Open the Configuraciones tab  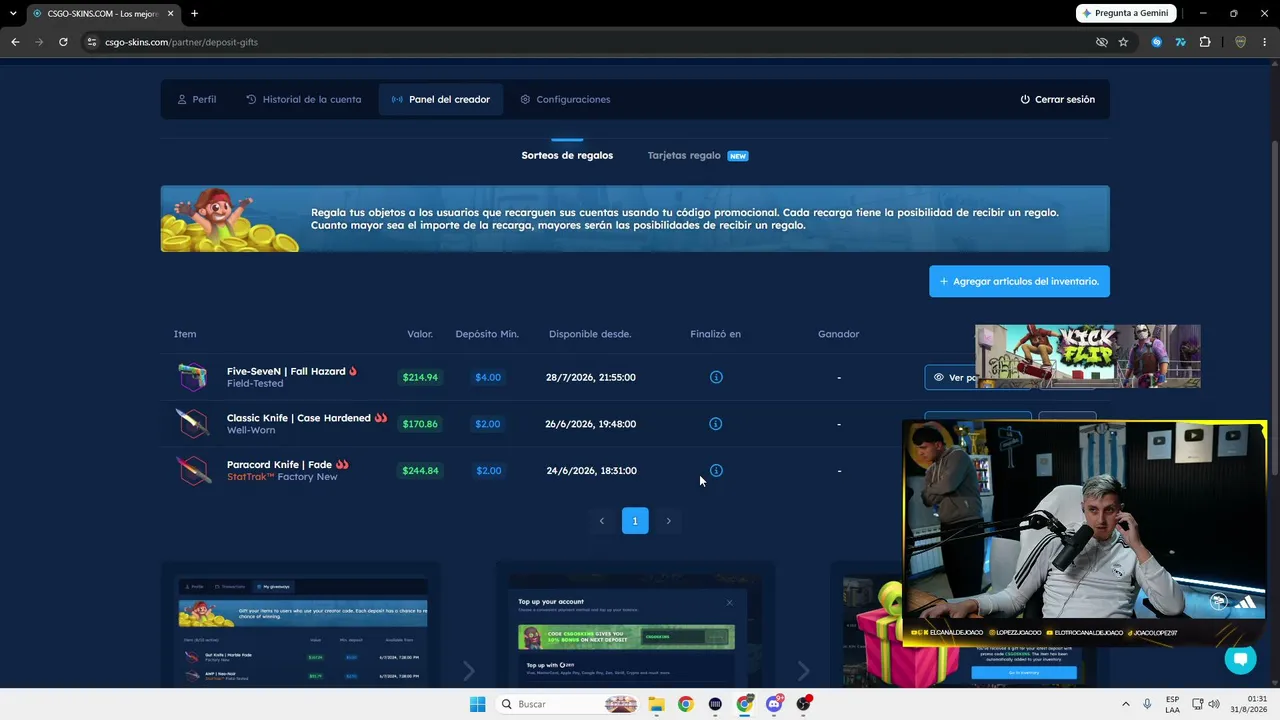coord(565,100)
